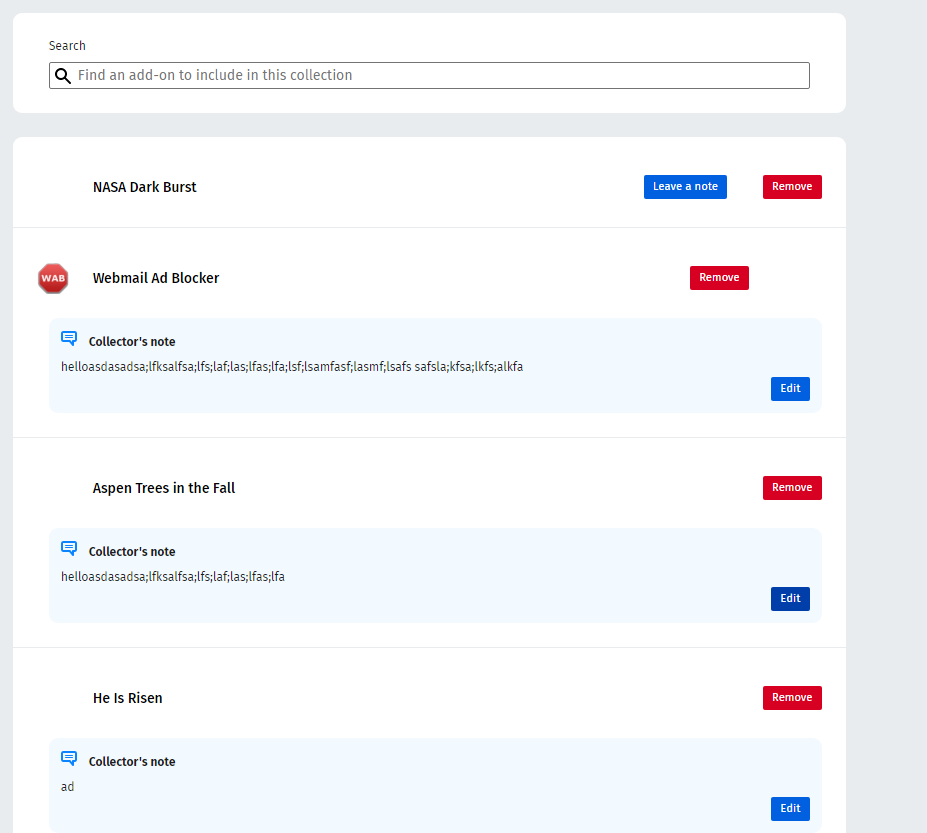Click Collector's note heading under Webmail Ad Blocker
This screenshot has width=927, height=833.
click(x=132, y=342)
